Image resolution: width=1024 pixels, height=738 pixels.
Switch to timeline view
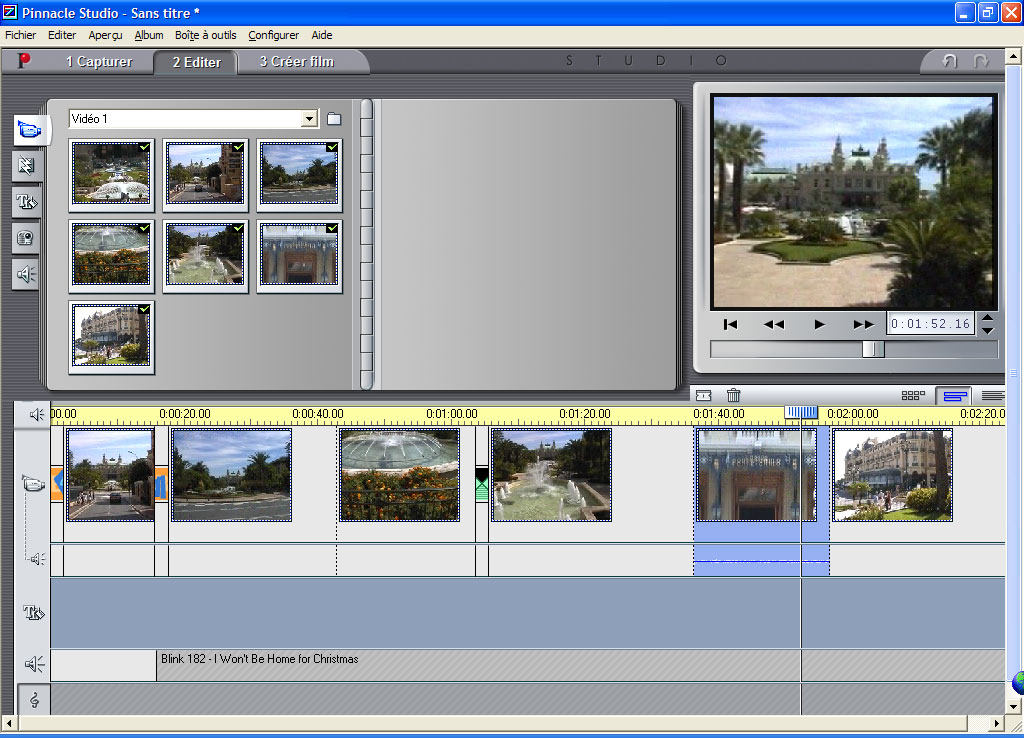[x=954, y=396]
